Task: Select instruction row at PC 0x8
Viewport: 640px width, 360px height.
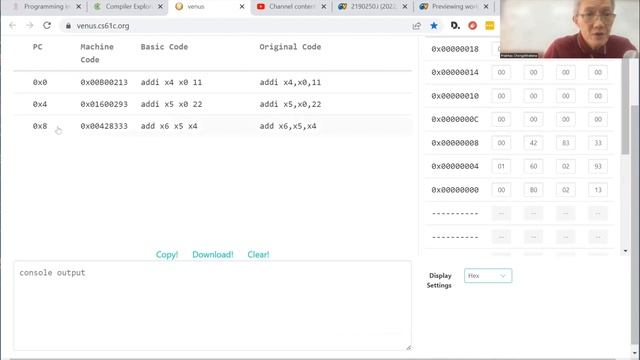Action: click(212, 126)
